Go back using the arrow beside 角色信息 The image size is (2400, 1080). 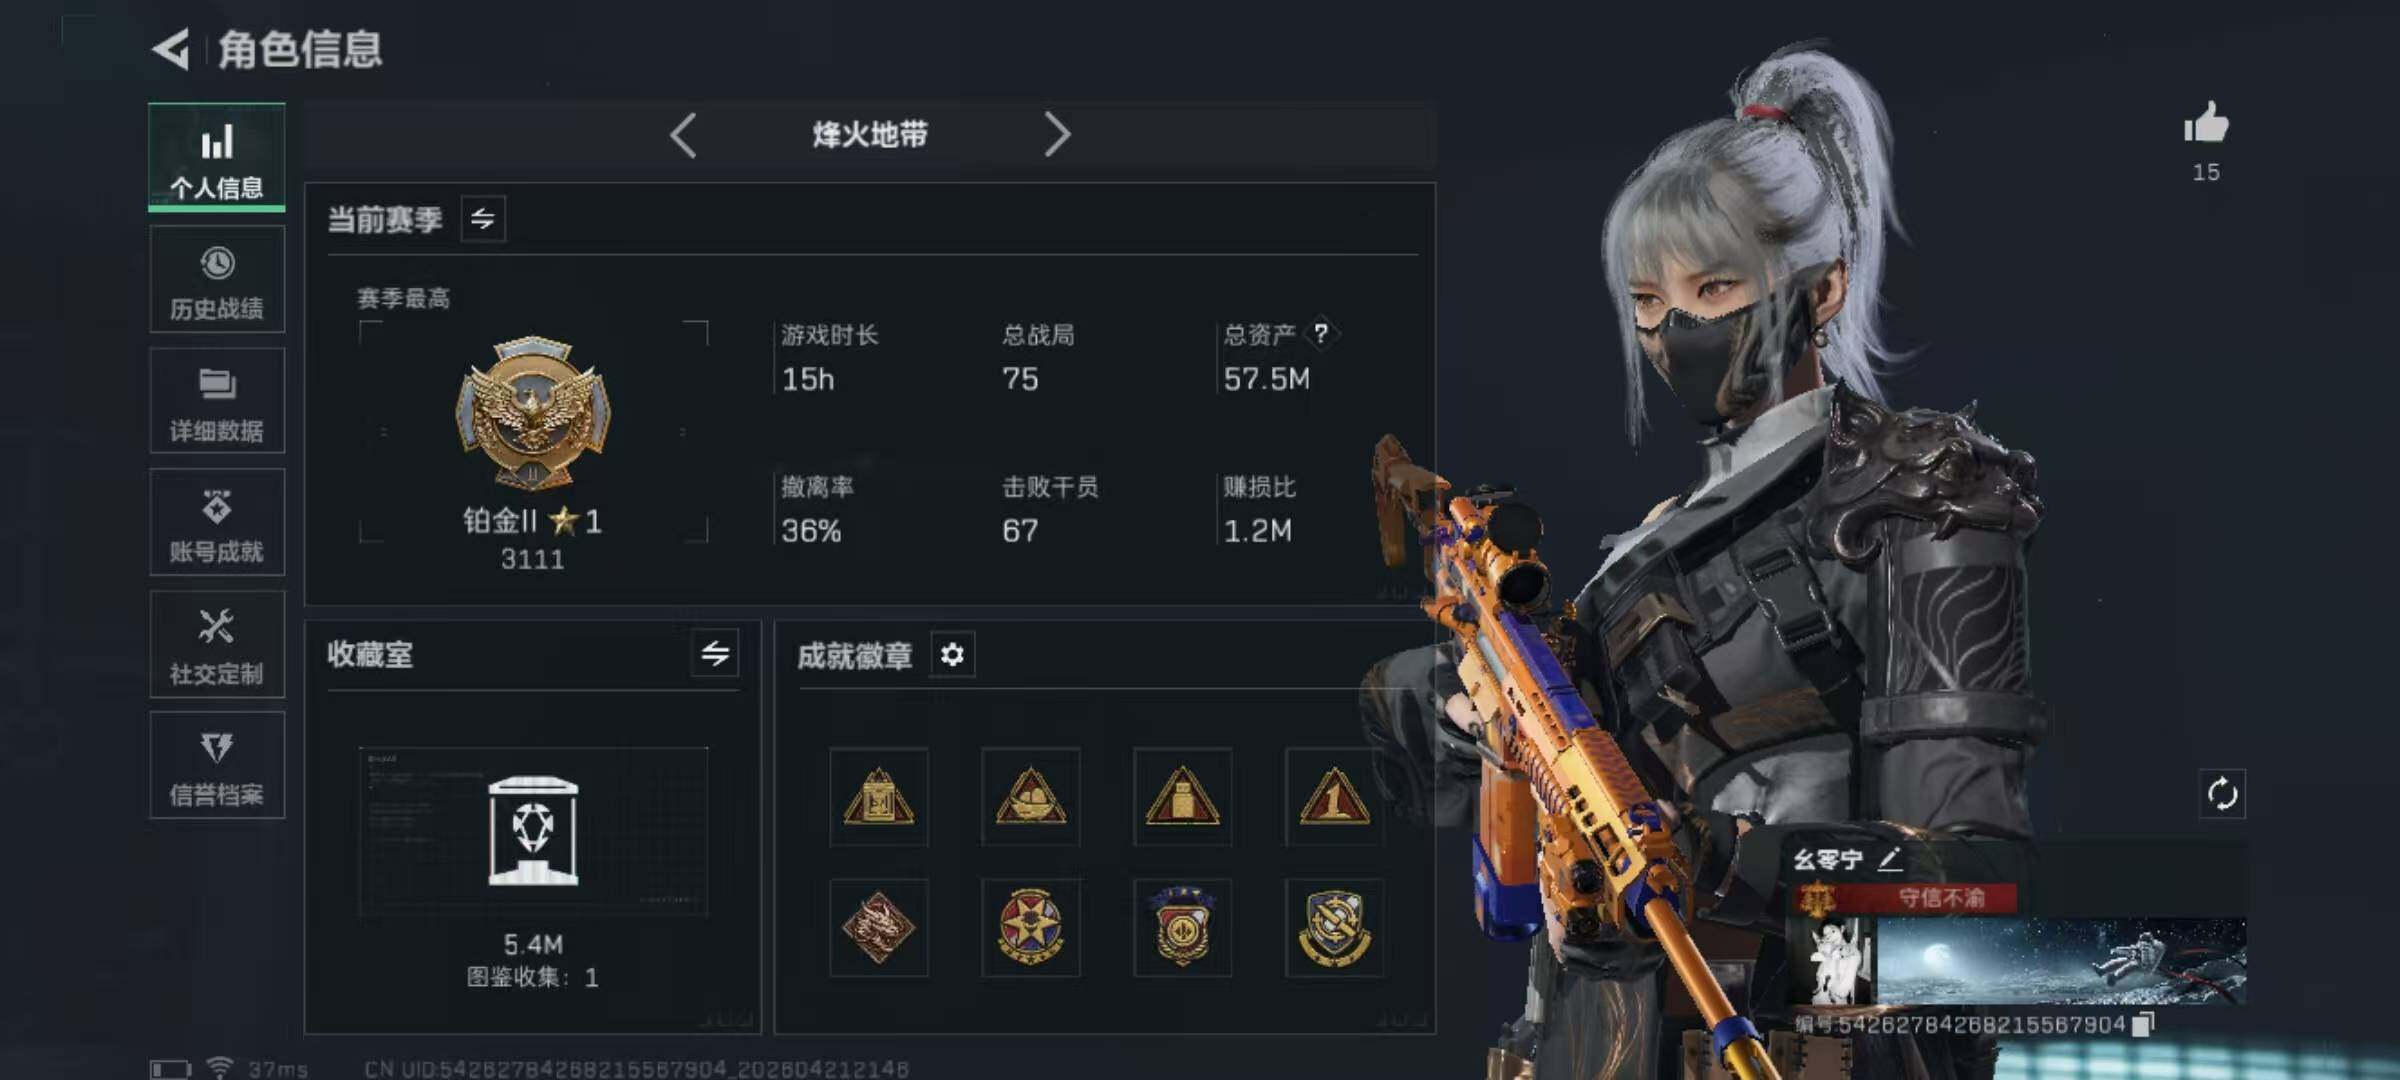(x=171, y=49)
